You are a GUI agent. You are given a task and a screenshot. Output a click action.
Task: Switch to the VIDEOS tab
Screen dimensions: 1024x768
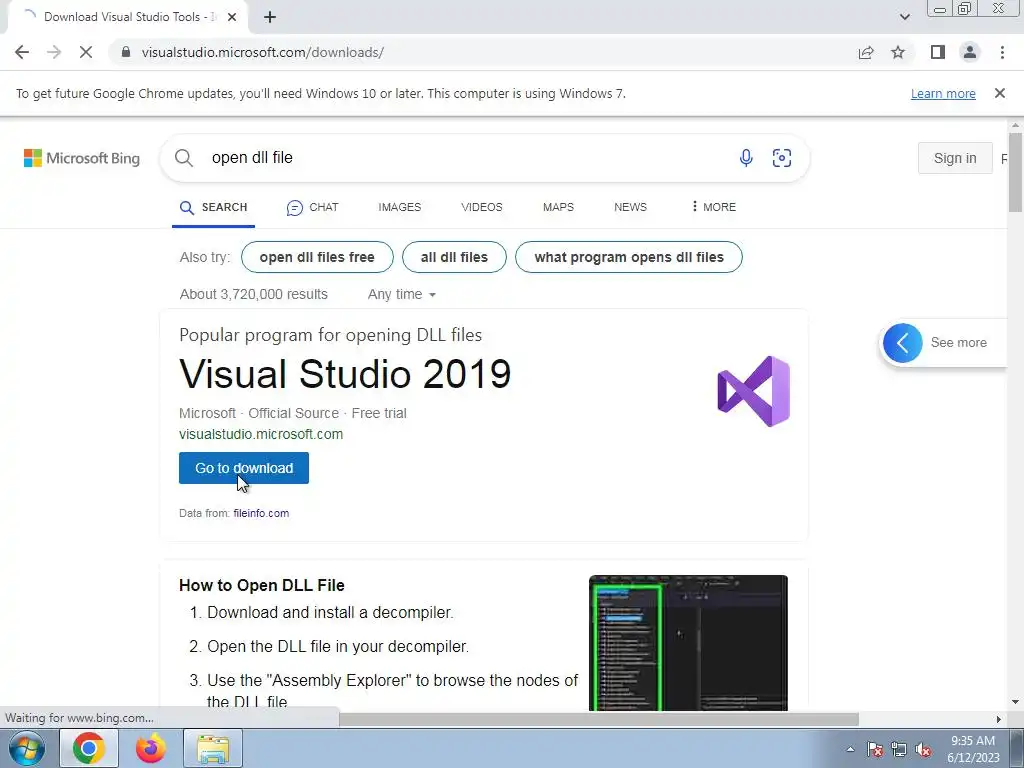pyautogui.click(x=482, y=207)
